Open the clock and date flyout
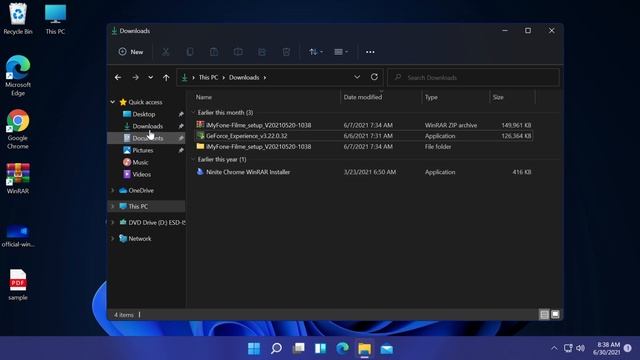Viewport: 640px width, 360px height. 607,348
